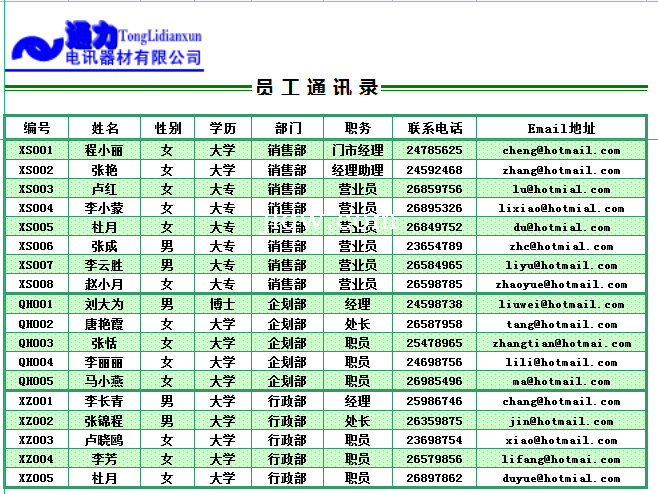Open the duyue@hotmail.com email address
Screen dimensions: 658x494
click(x=561, y=478)
